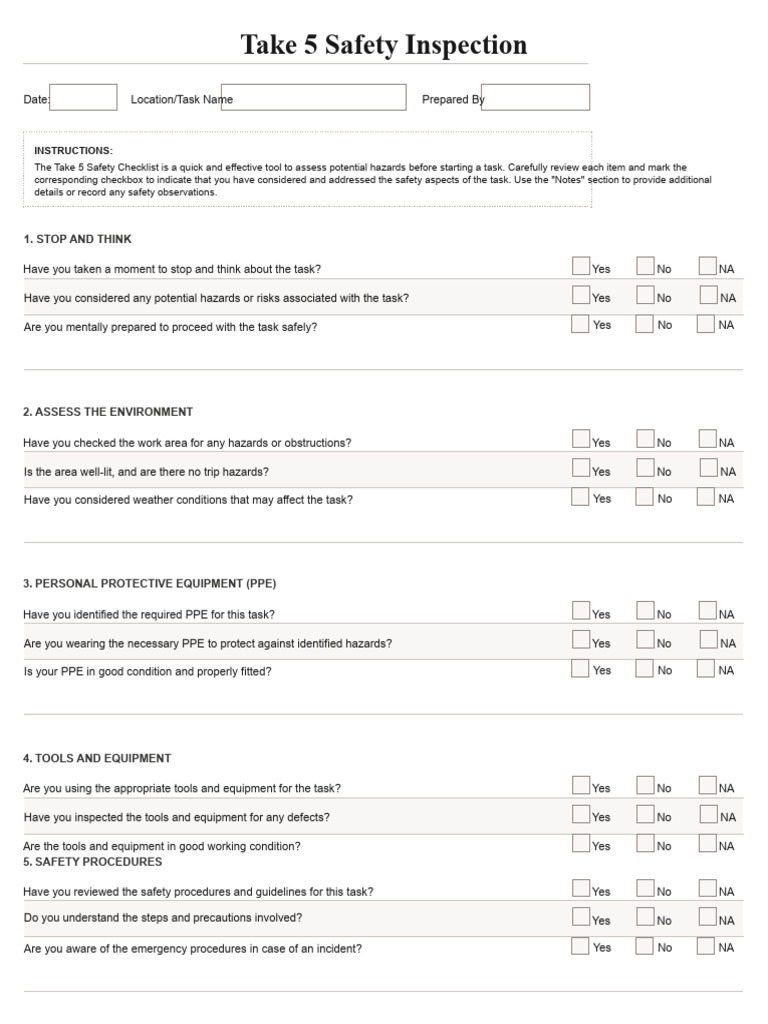
Task: Mark NA for area well-lit question
Action: pyautogui.click(x=708, y=468)
